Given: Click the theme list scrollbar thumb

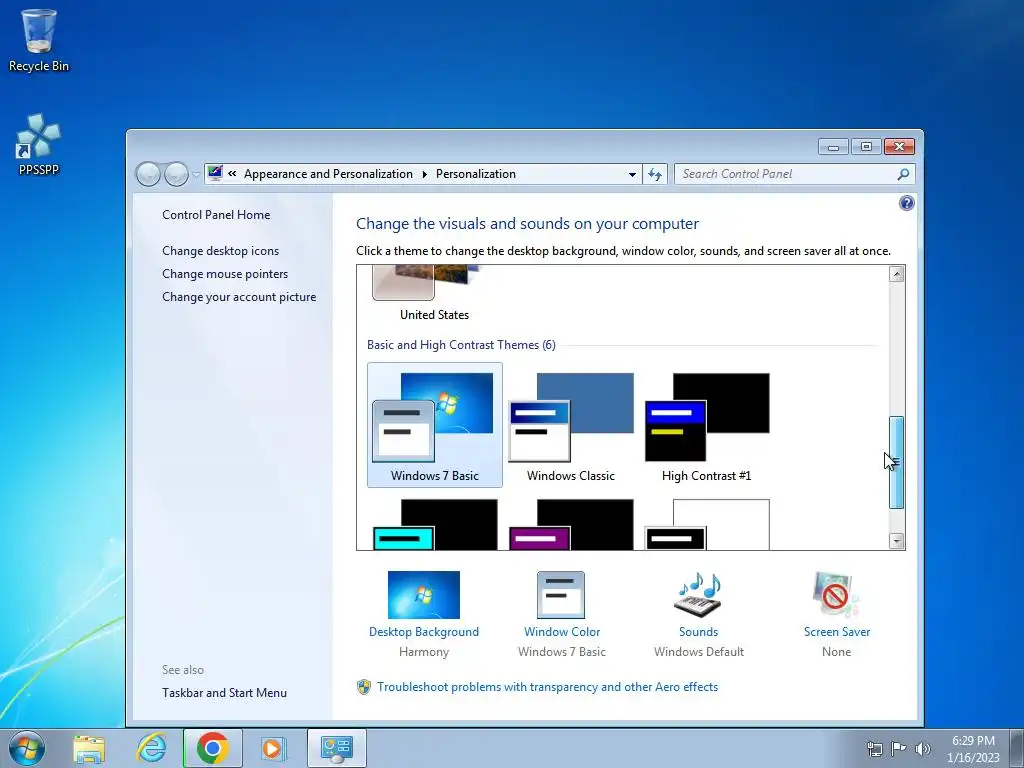Looking at the screenshot, I should click(897, 462).
